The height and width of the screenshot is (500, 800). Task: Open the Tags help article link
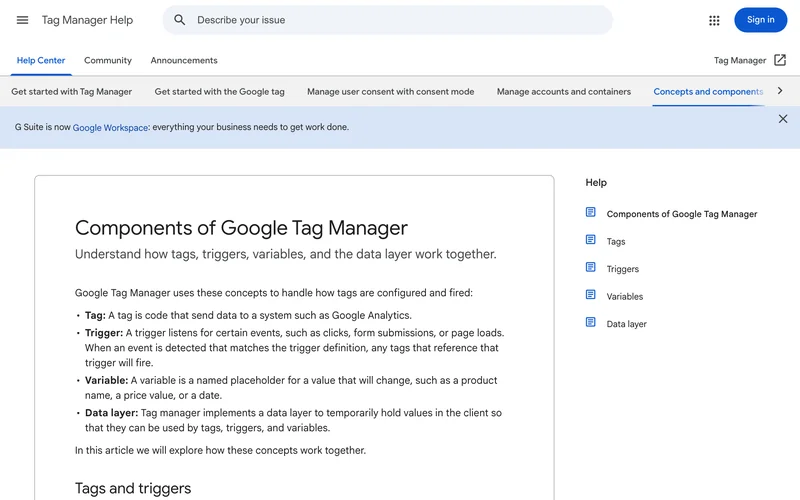(x=616, y=241)
